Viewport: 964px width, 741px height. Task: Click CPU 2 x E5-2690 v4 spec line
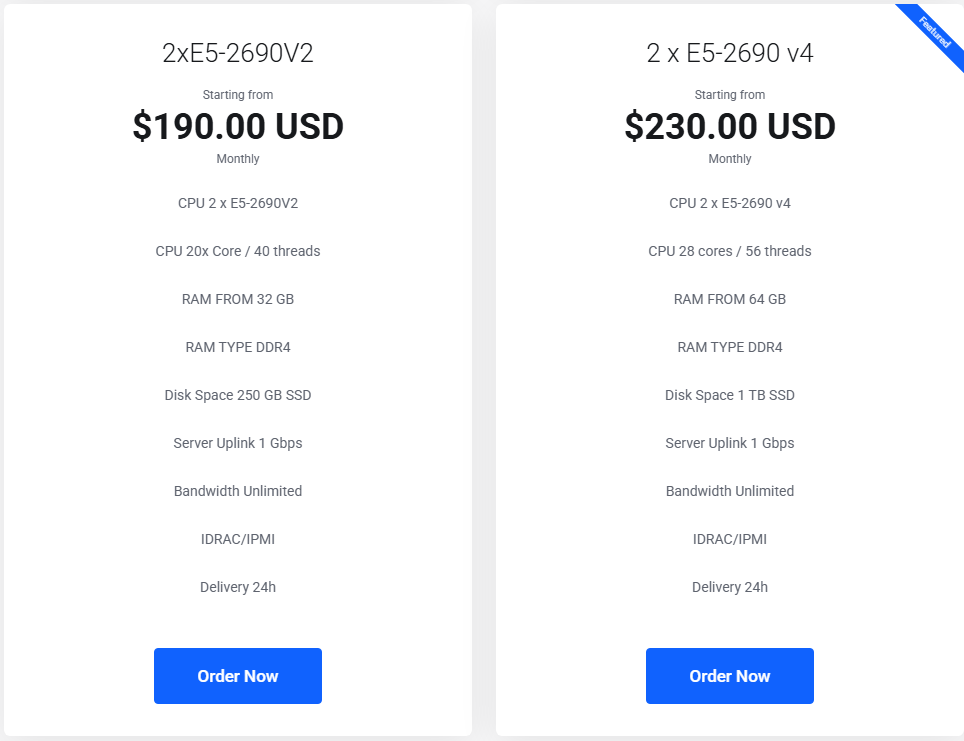(x=730, y=203)
